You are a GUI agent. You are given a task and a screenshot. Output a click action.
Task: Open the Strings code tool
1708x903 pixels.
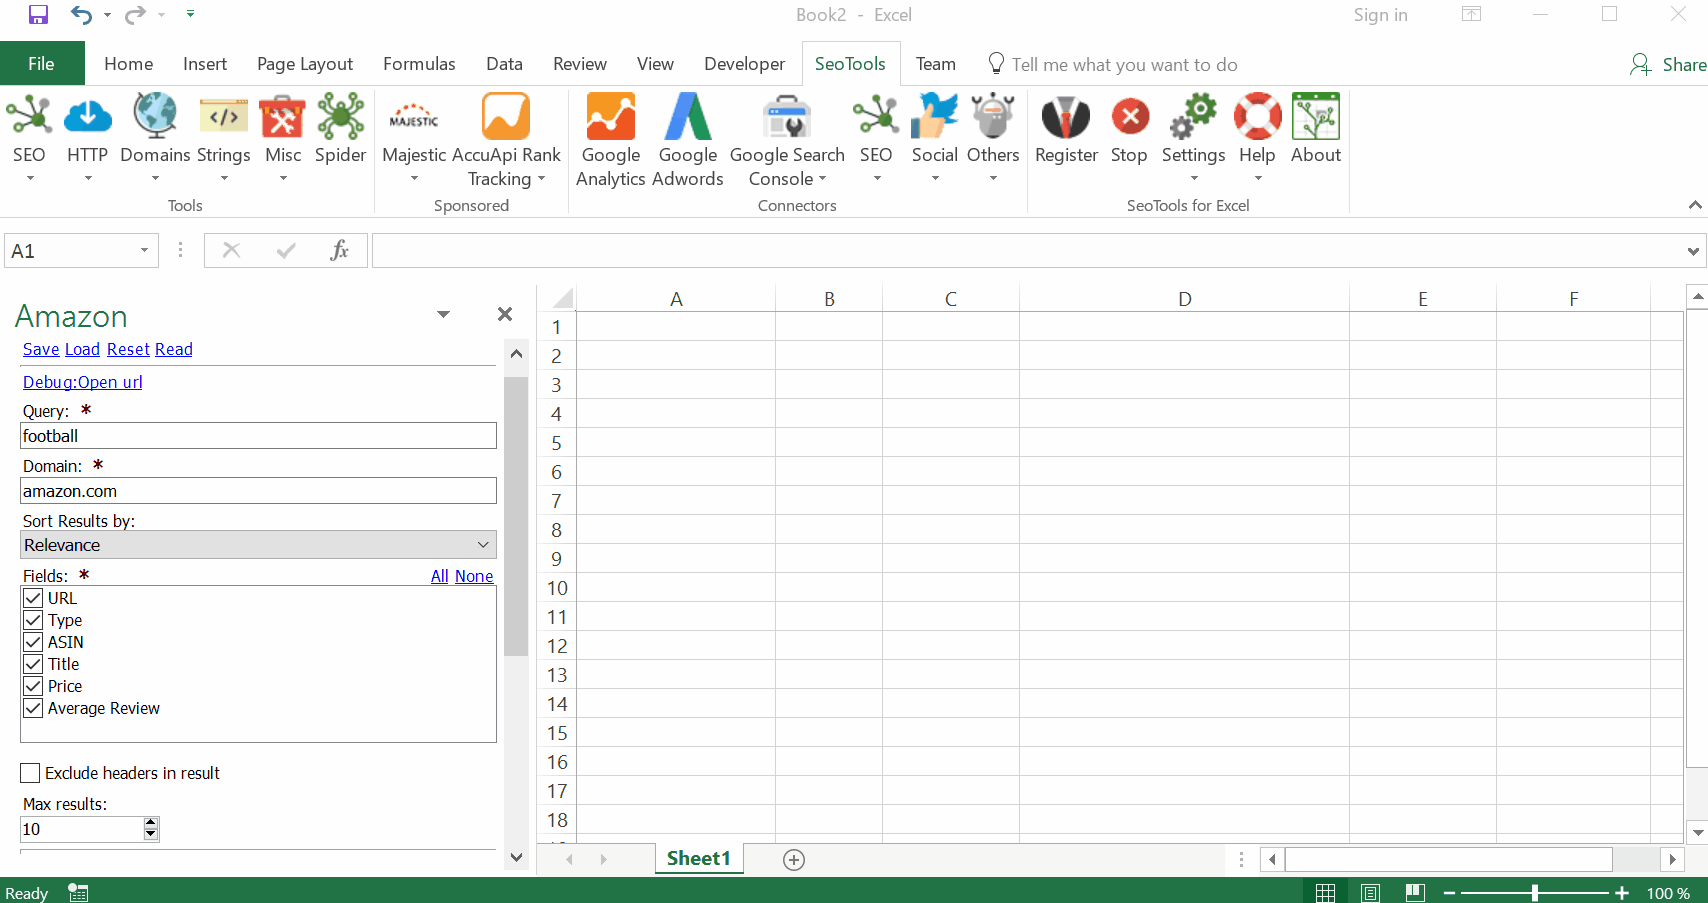224,117
